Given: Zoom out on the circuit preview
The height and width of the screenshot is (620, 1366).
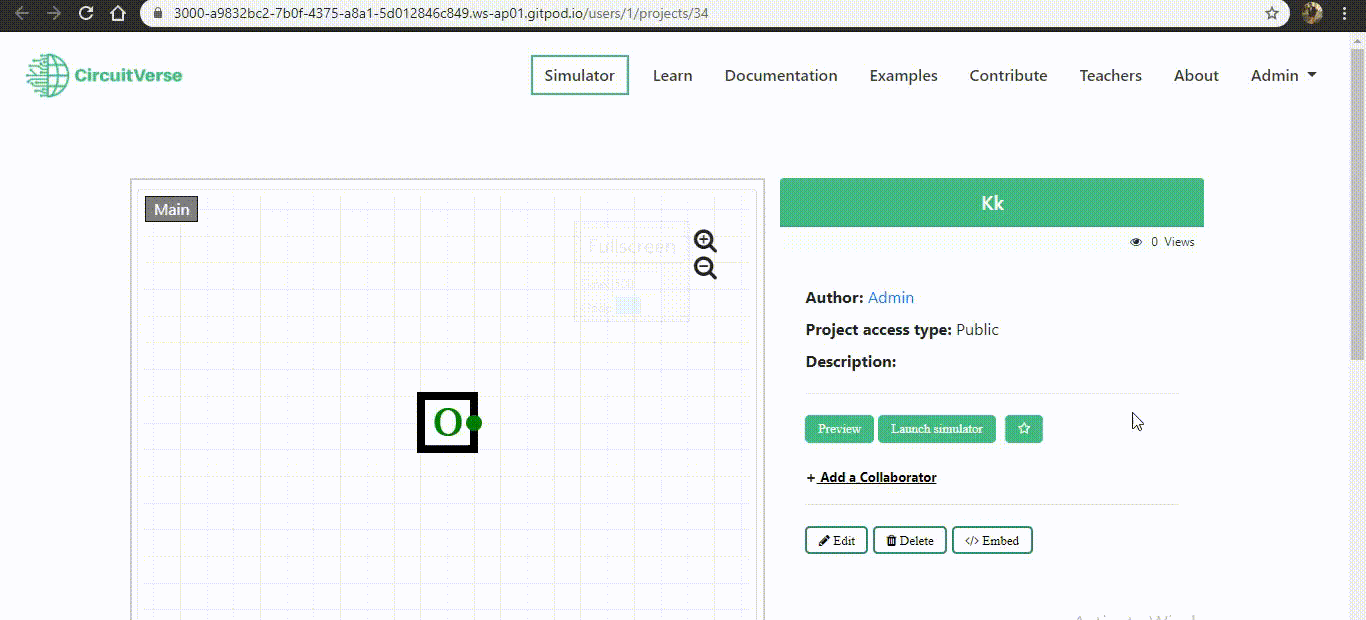Looking at the screenshot, I should point(705,268).
